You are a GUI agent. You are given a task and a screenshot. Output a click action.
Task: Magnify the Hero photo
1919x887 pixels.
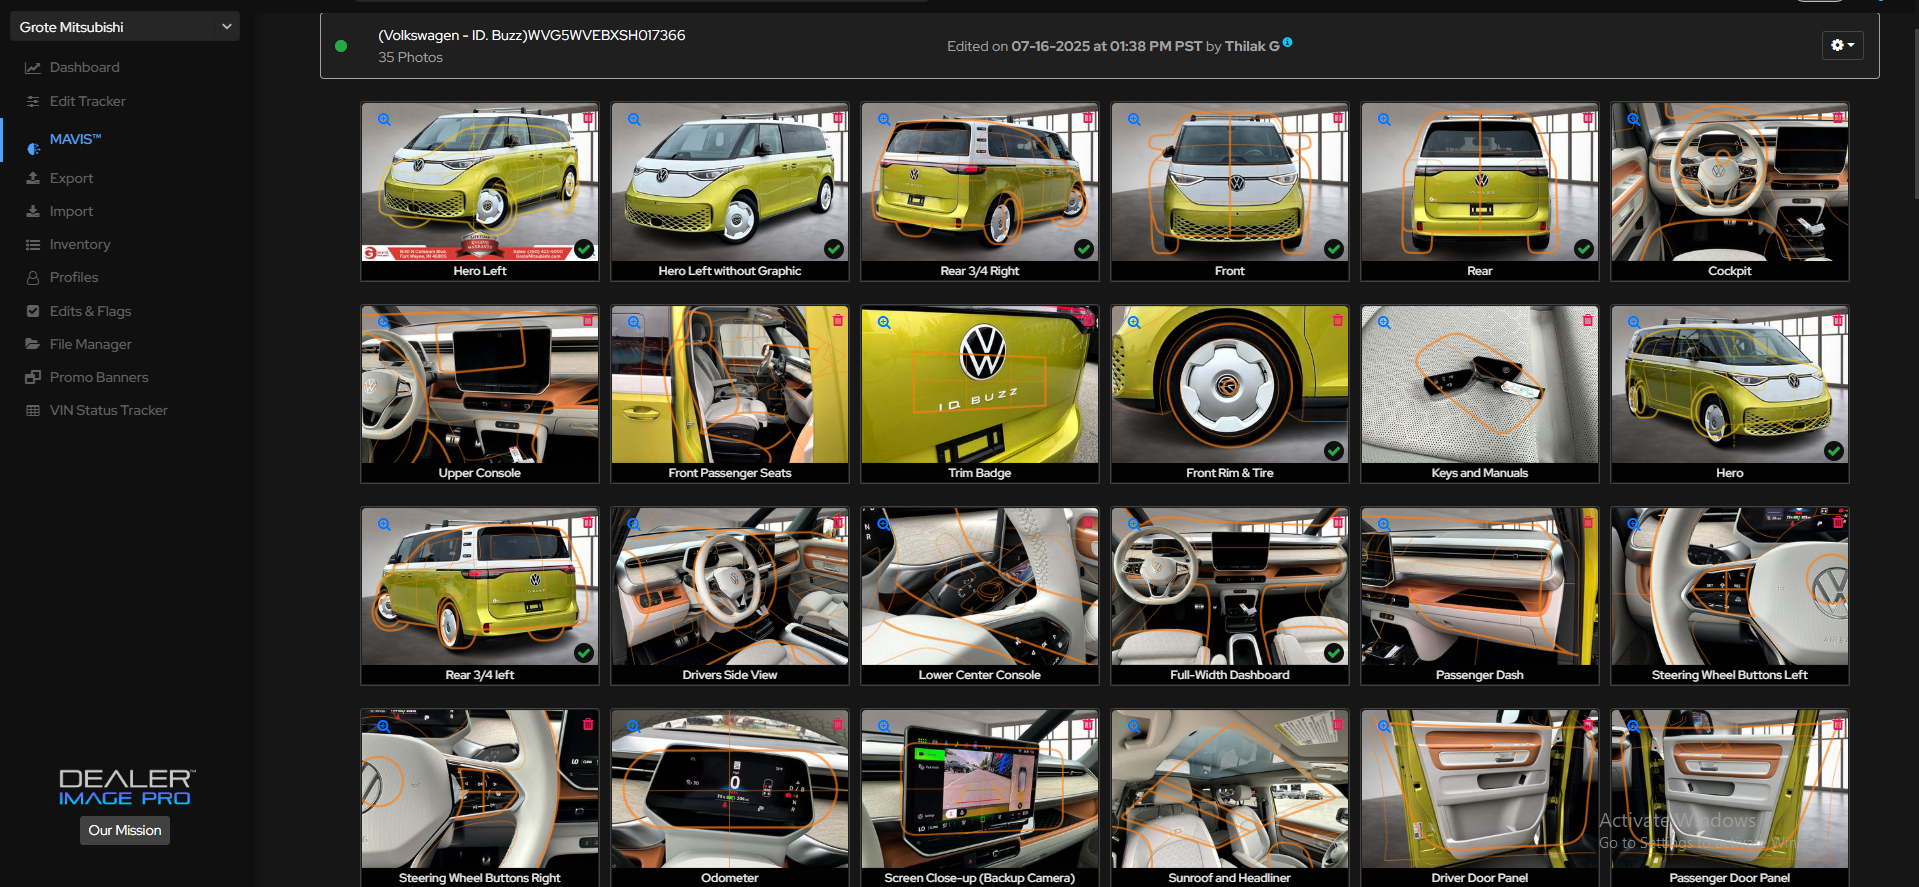[1634, 323]
